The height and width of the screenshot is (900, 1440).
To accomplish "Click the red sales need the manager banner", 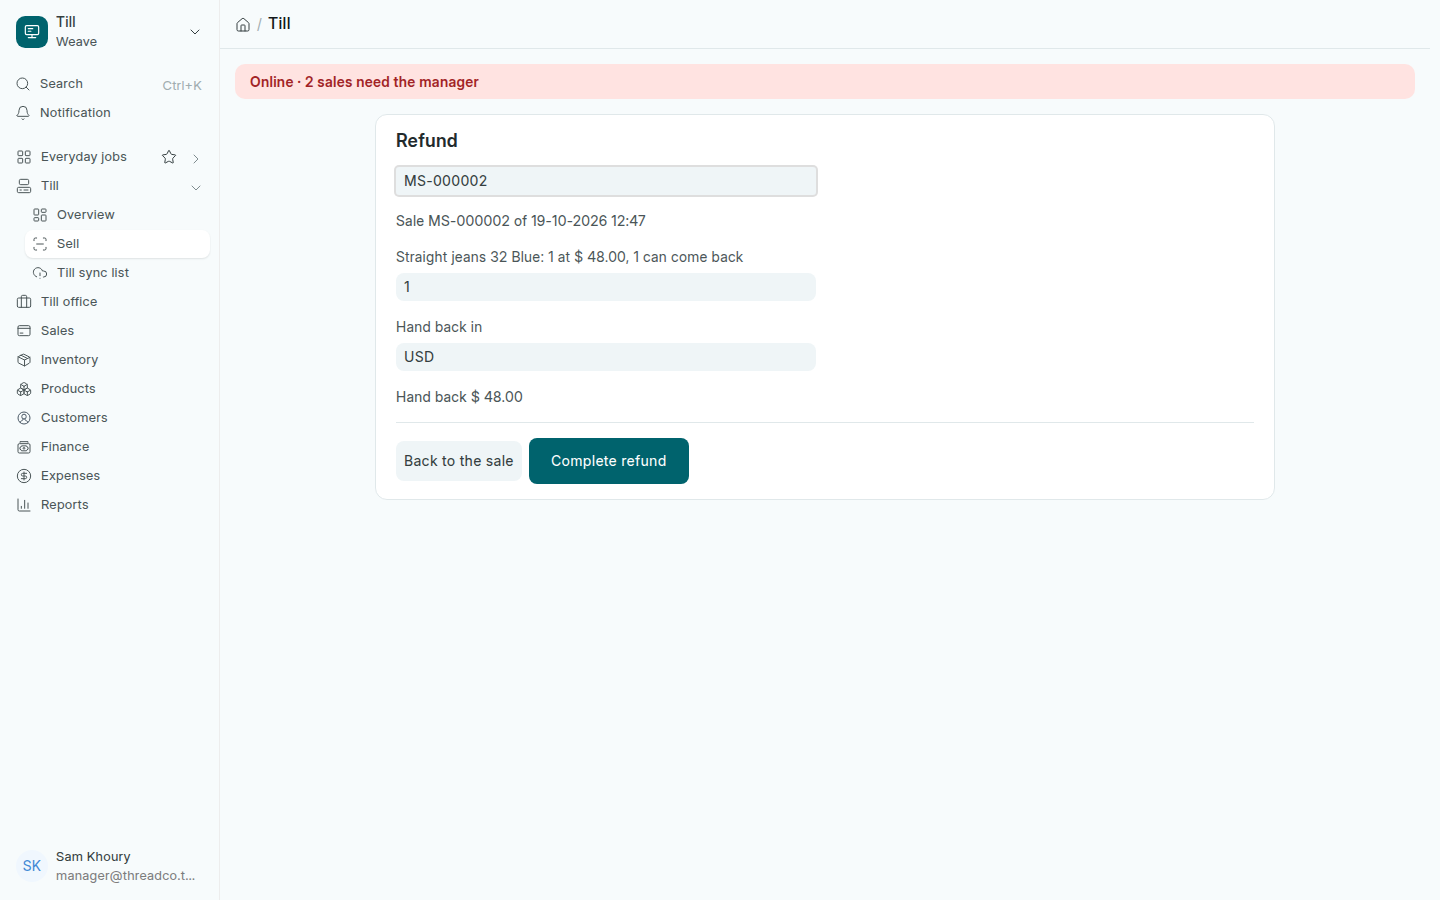I will (825, 82).
